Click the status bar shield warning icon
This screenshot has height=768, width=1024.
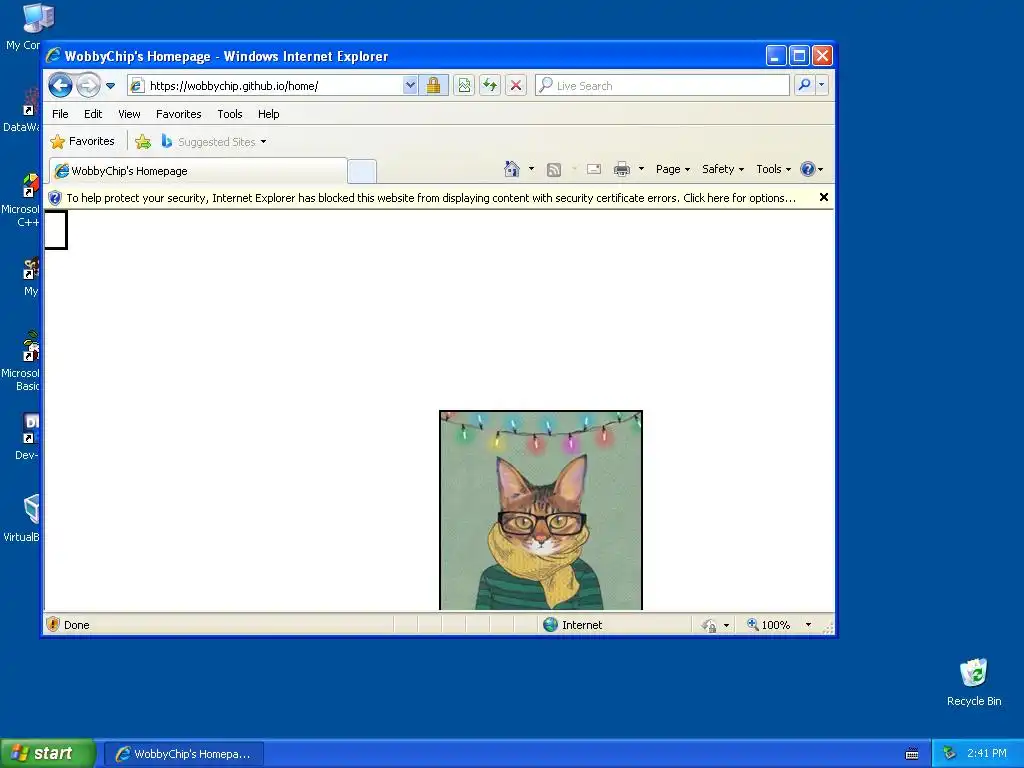pos(53,624)
